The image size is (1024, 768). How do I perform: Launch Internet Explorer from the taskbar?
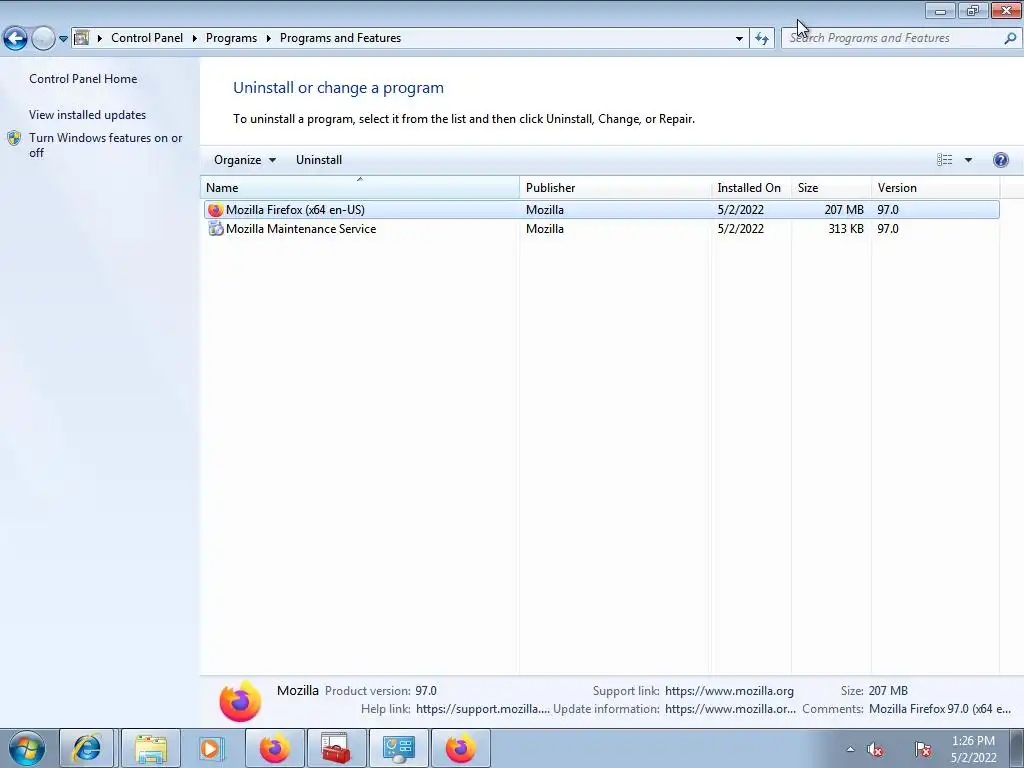click(87, 748)
